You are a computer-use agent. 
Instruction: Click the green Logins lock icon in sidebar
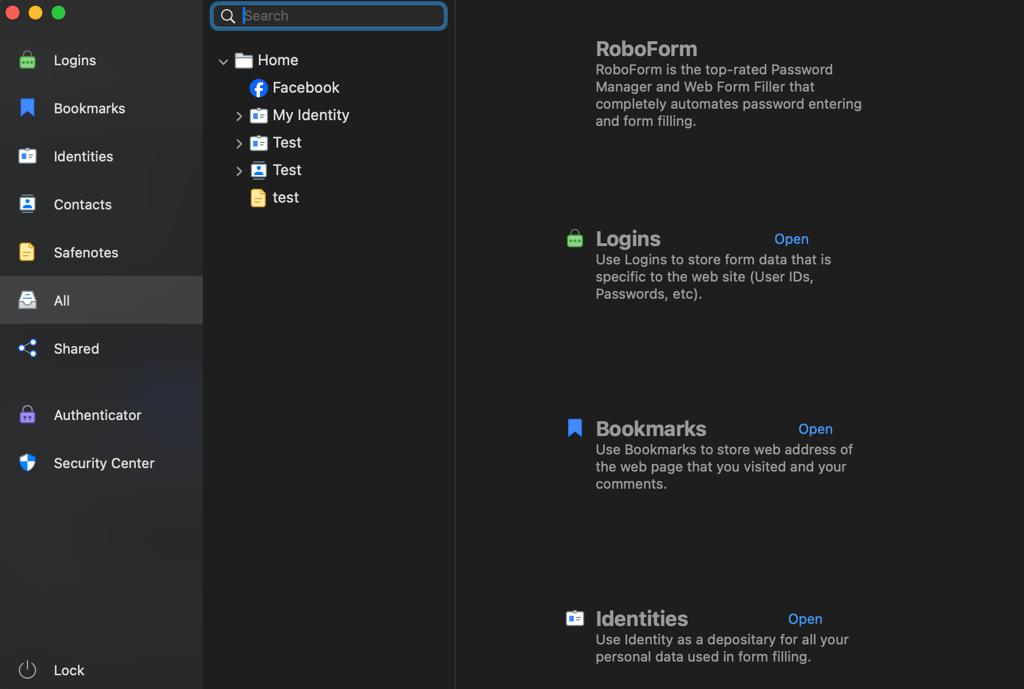pos(27,60)
